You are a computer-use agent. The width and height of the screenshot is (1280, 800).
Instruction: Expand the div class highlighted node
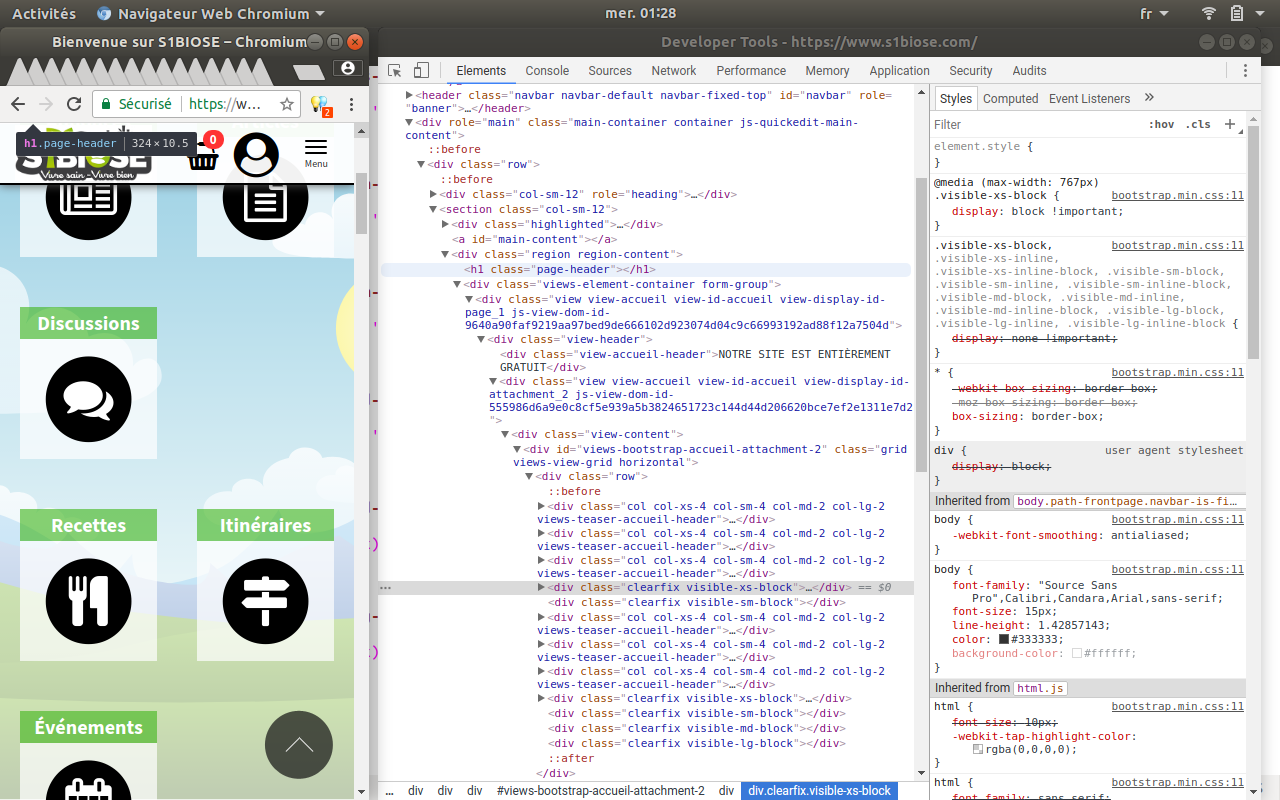tap(445, 224)
